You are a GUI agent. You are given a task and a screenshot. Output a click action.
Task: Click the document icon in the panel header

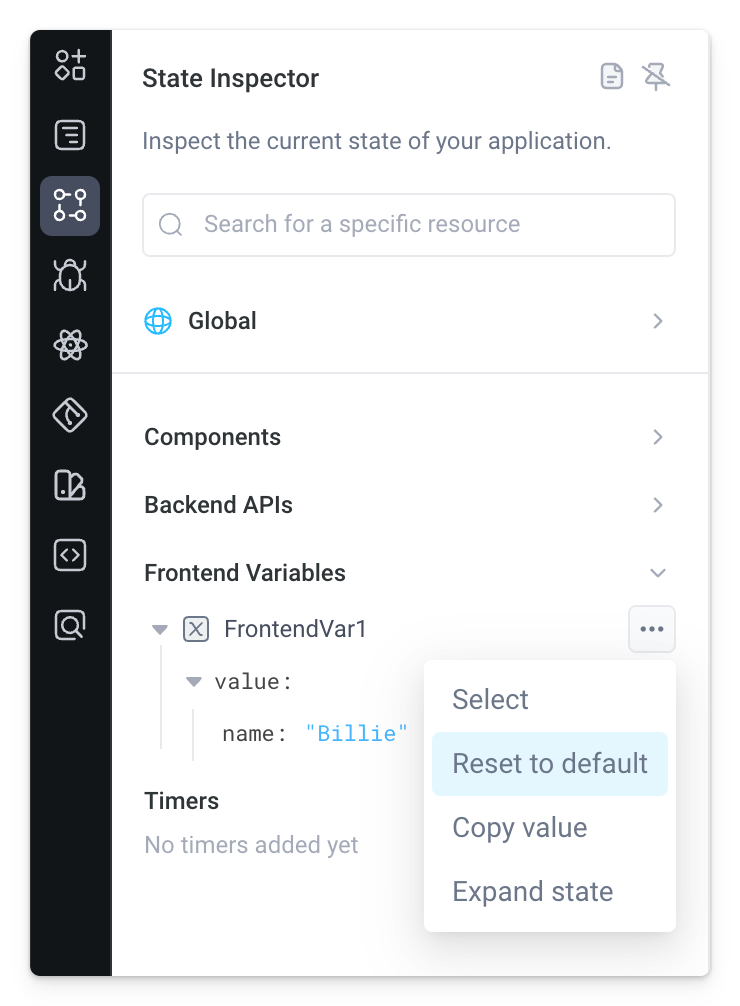click(612, 76)
